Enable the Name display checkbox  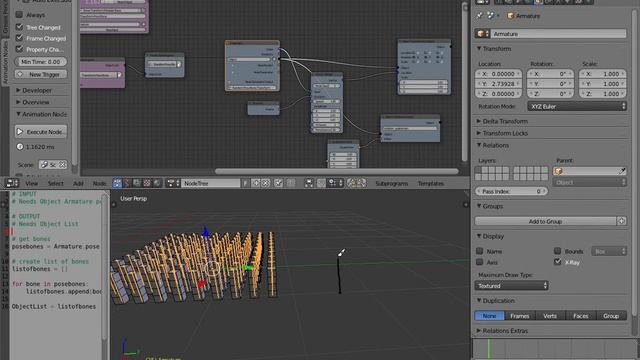pos(480,251)
